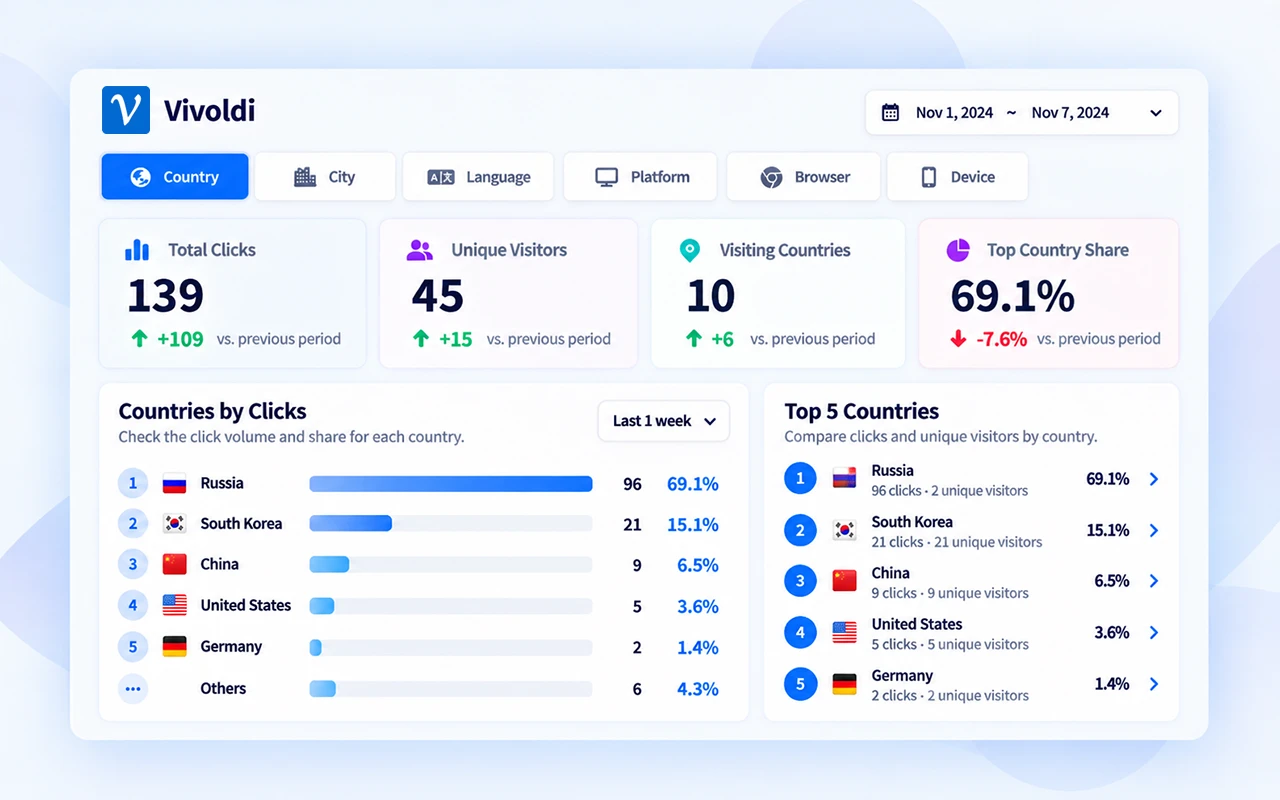Switch to the Country tab

click(175, 177)
